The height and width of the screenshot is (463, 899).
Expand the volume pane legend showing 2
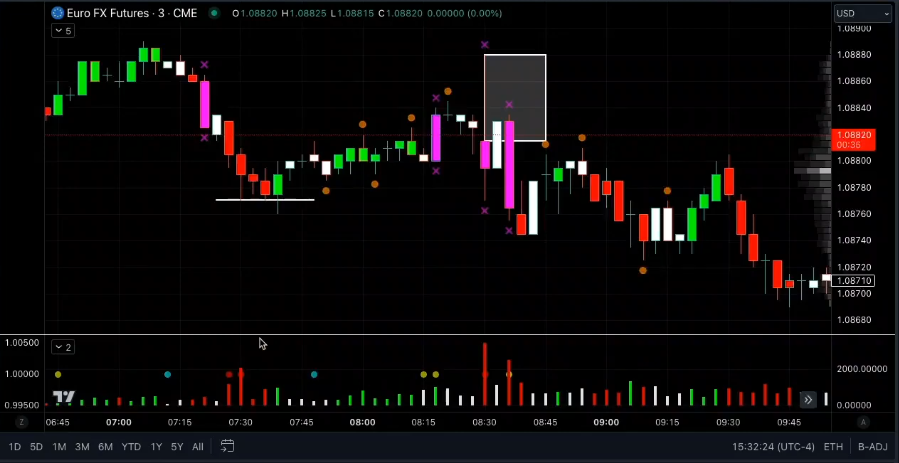tap(63, 347)
